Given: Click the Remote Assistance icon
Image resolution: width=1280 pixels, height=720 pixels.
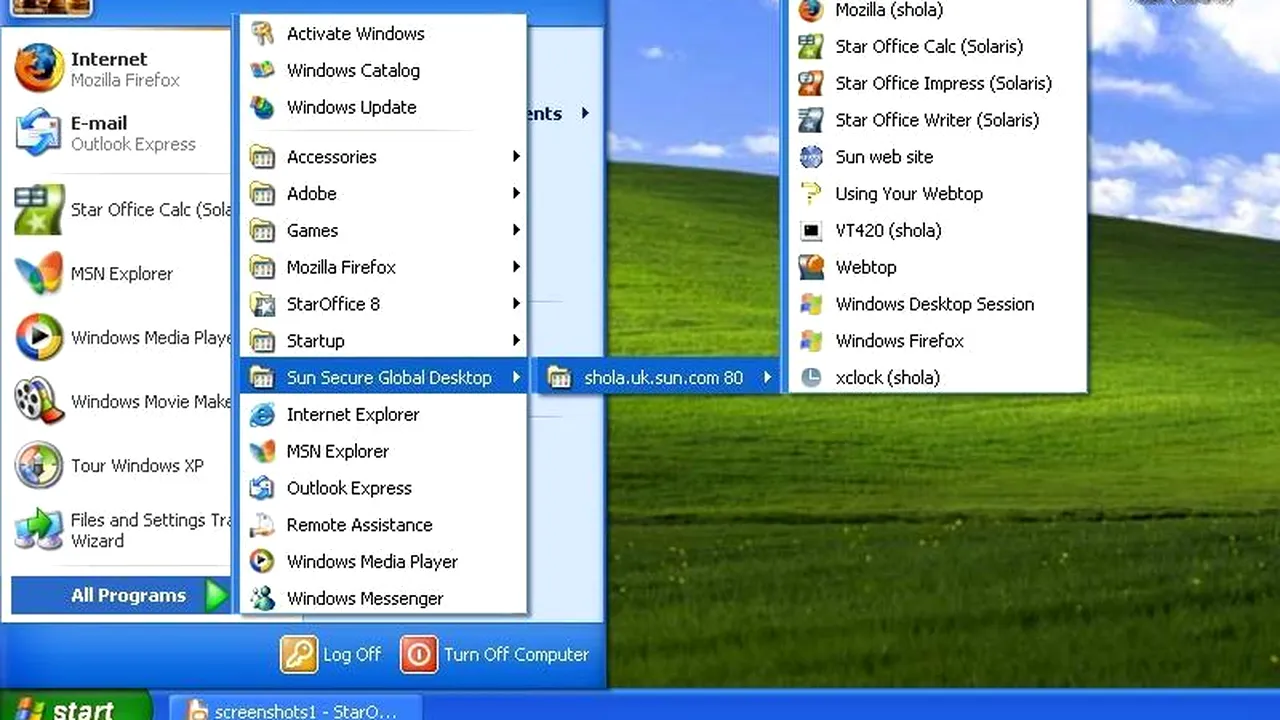Looking at the screenshot, I should click(262, 525).
